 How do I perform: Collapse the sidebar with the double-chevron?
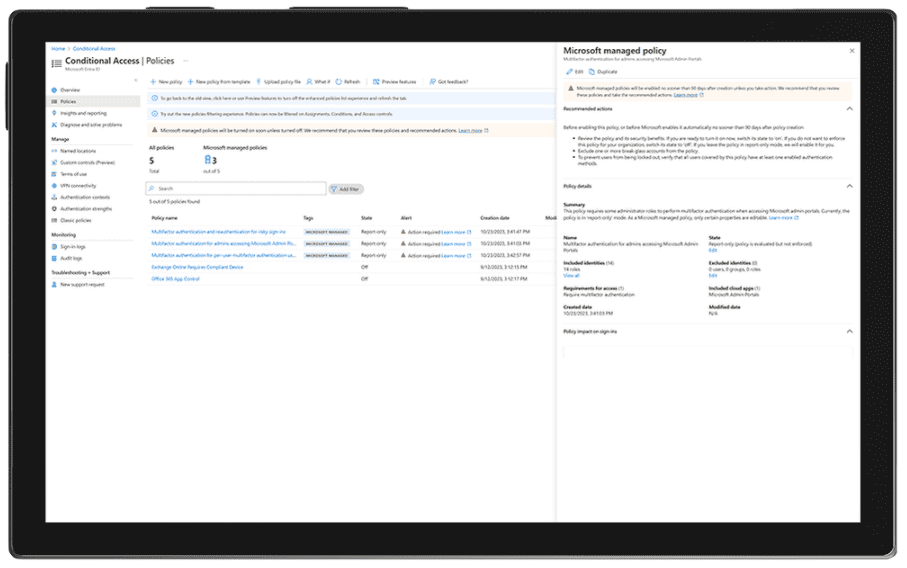tap(136, 80)
